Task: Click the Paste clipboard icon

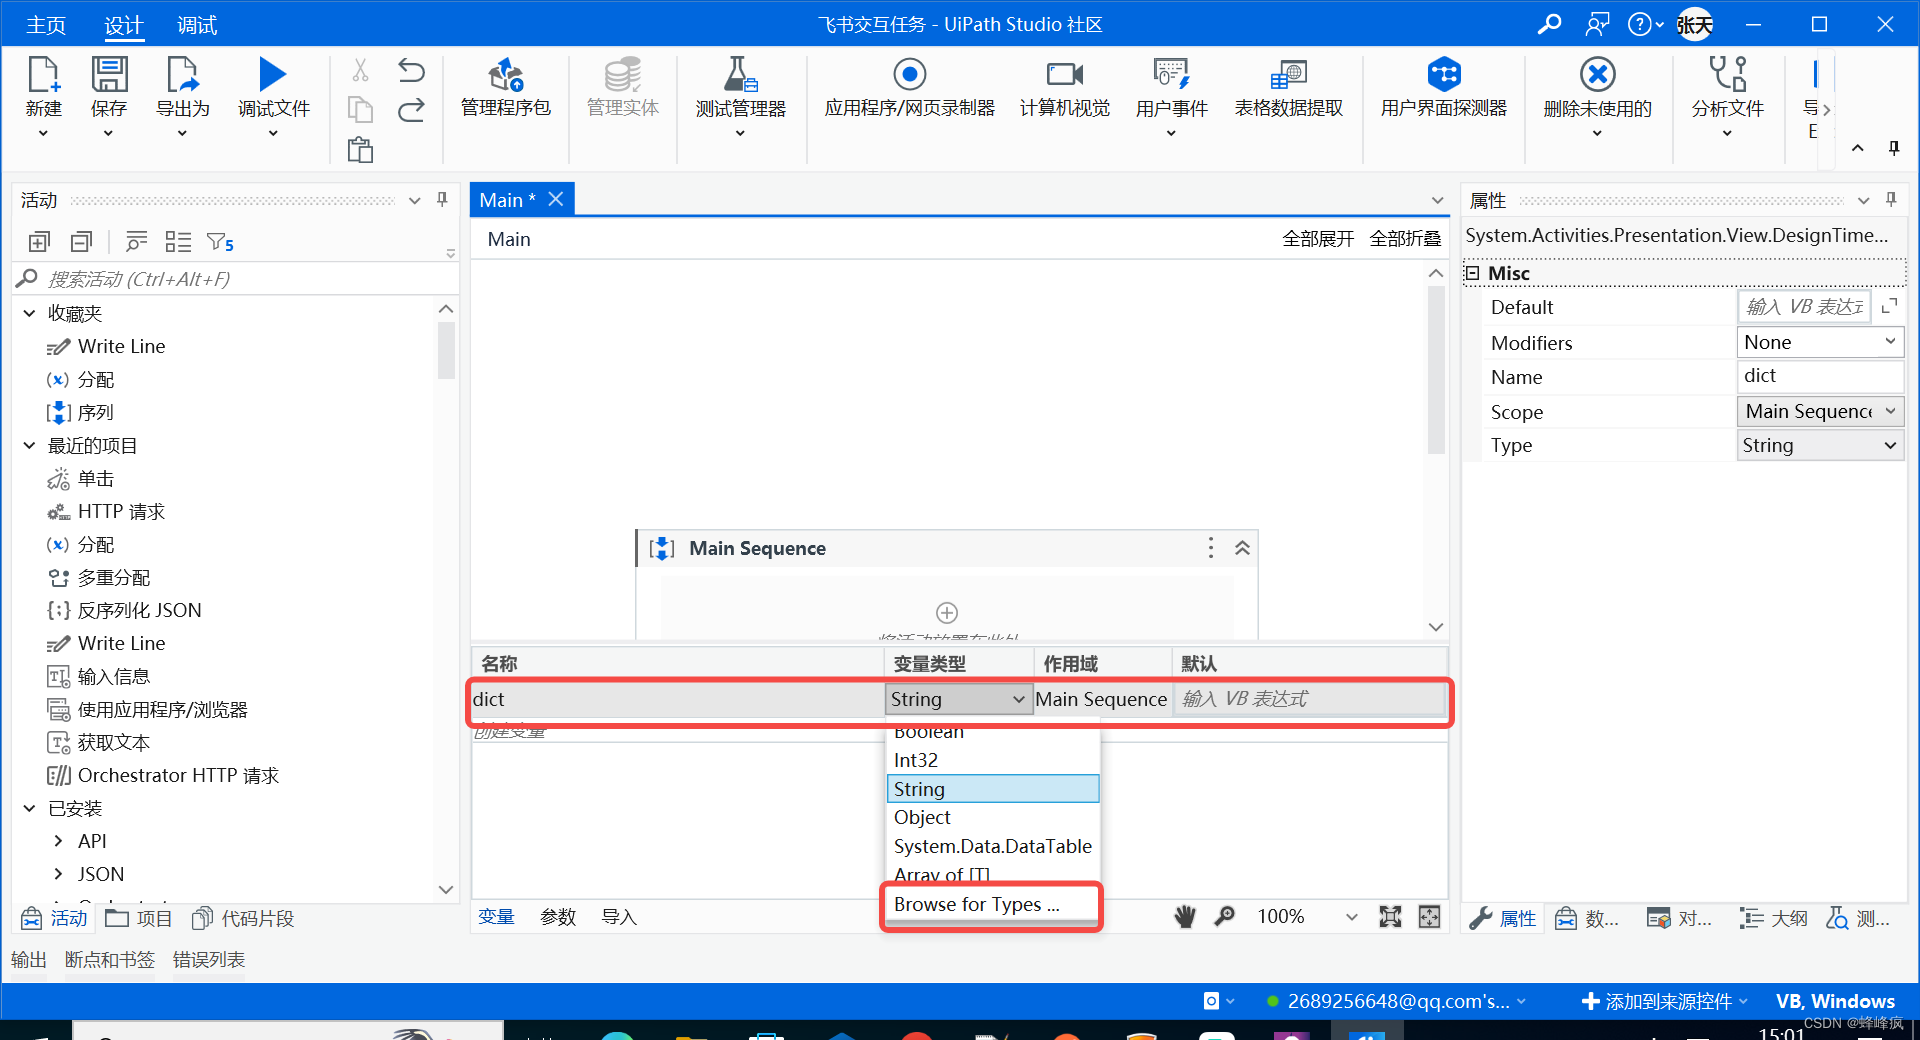Action: click(360, 150)
